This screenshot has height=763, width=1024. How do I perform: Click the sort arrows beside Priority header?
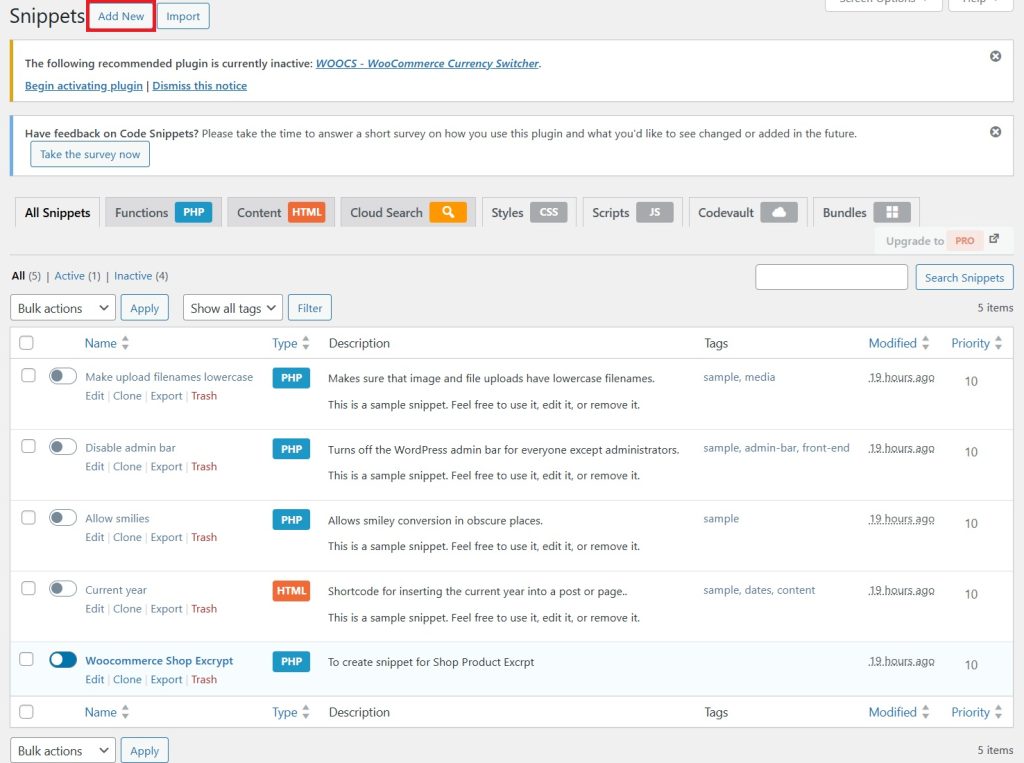[998, 343]
